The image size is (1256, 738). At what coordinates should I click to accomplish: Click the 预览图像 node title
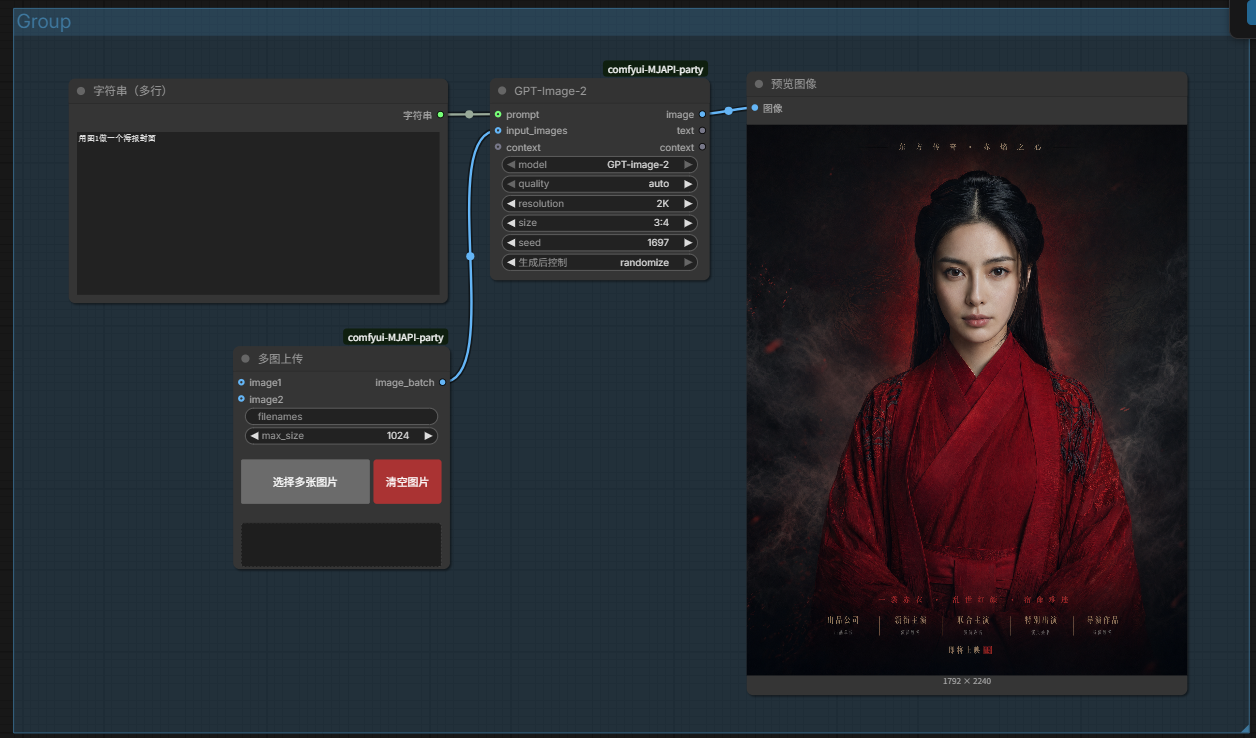point(794,84)
